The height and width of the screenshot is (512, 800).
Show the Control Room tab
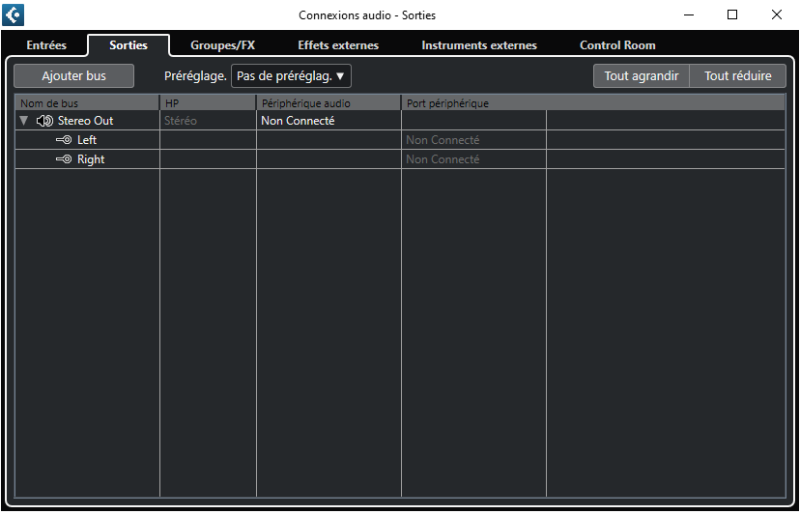[x=617, y=45]
